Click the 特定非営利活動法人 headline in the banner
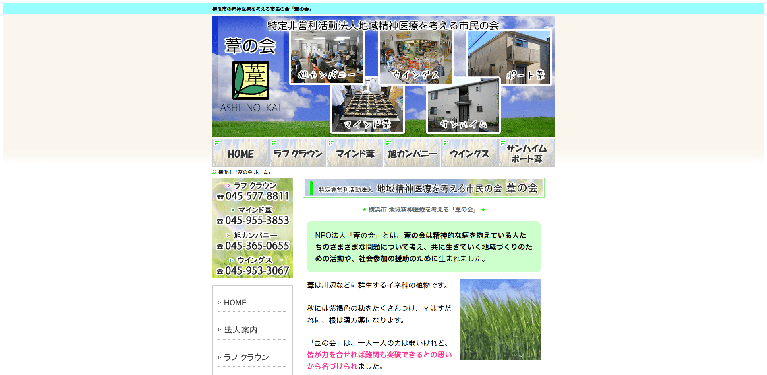 click(384, 25)
